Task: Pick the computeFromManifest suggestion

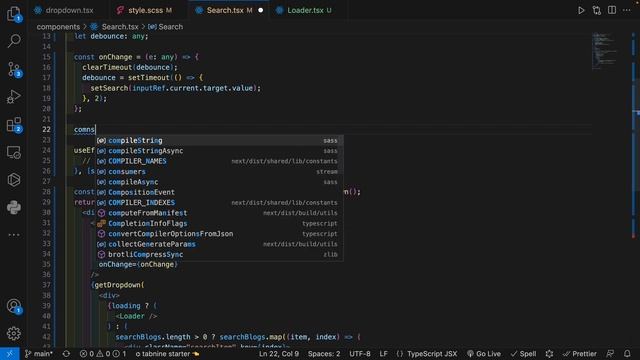Action: [219, 213]
